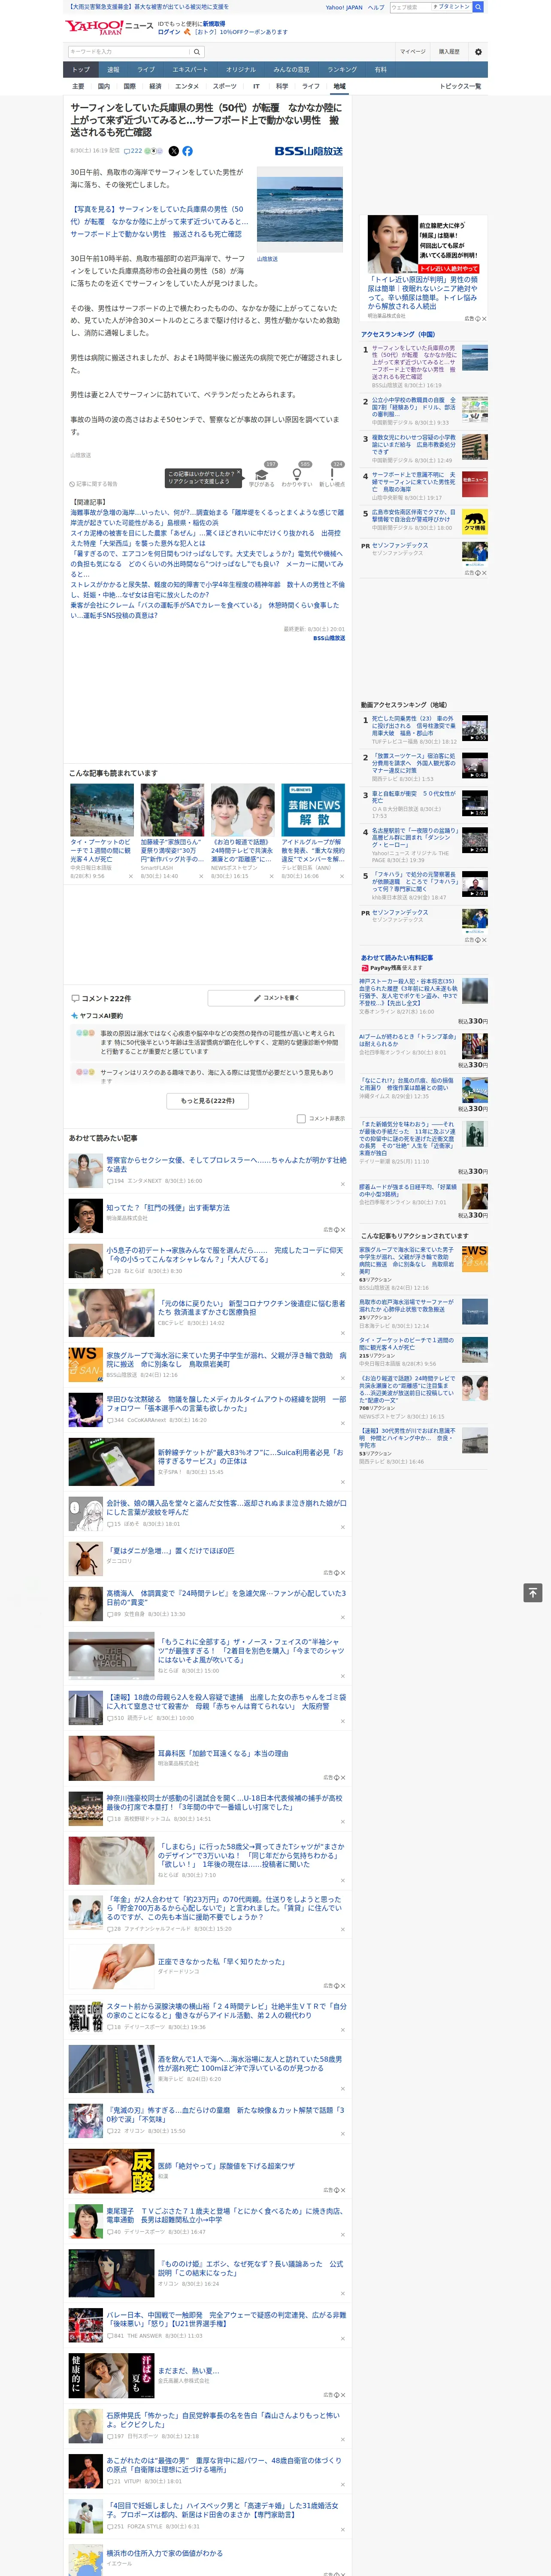The image size is (551, 2576).
Task: Select the ランキング tab
Action: click(x=342, y=70)
